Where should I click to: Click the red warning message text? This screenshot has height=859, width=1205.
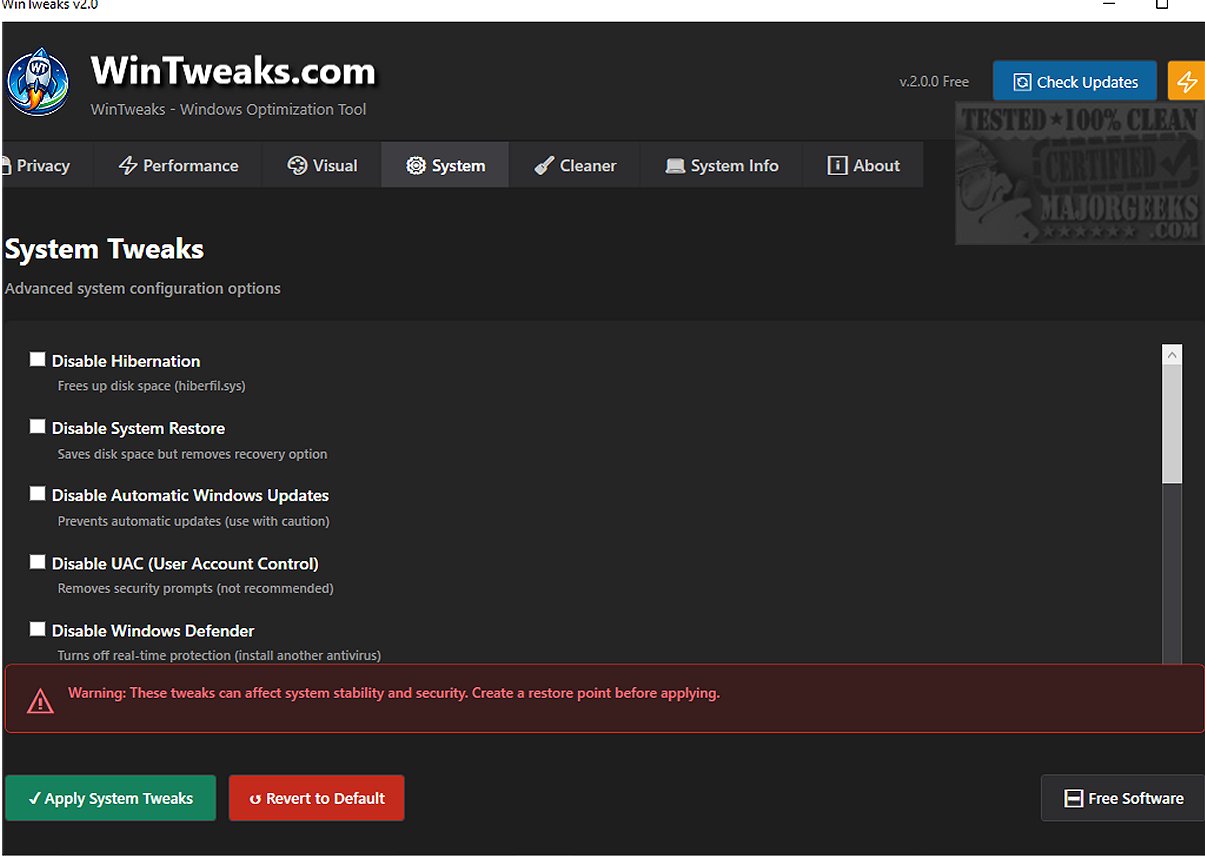[394, 693]
